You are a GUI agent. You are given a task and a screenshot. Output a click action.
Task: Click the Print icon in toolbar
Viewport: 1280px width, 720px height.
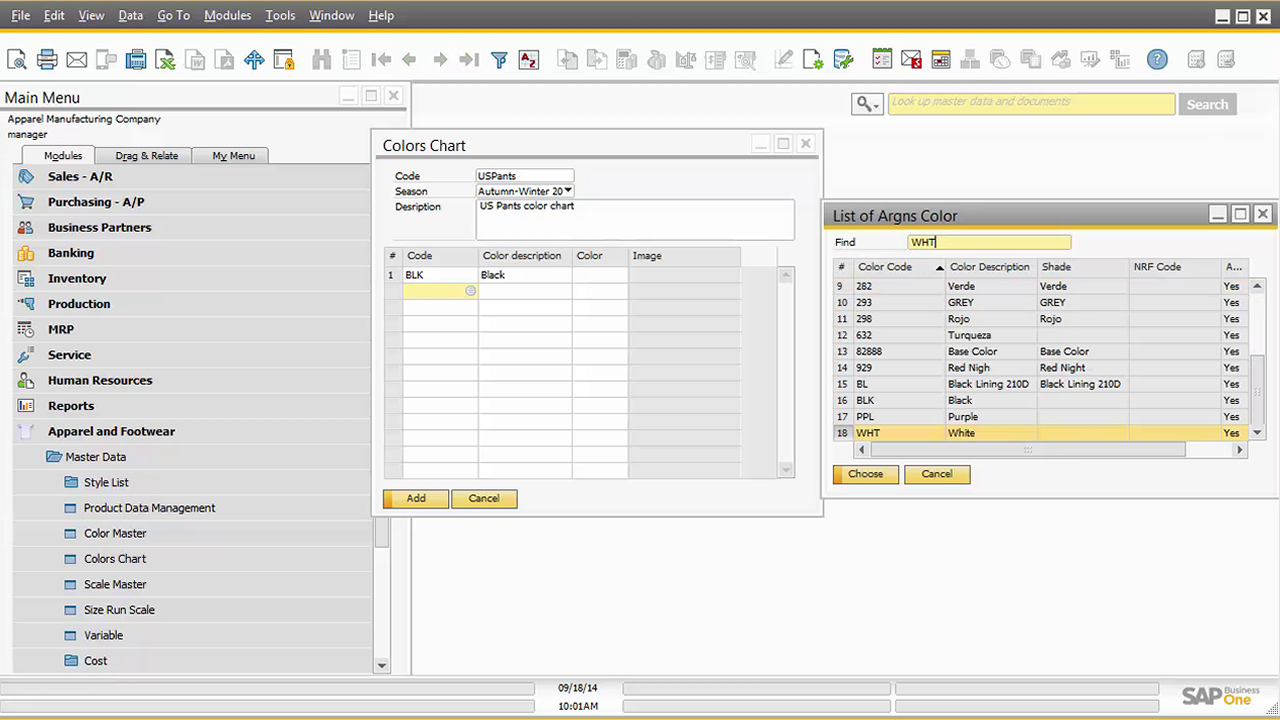(x=47, y=60)
